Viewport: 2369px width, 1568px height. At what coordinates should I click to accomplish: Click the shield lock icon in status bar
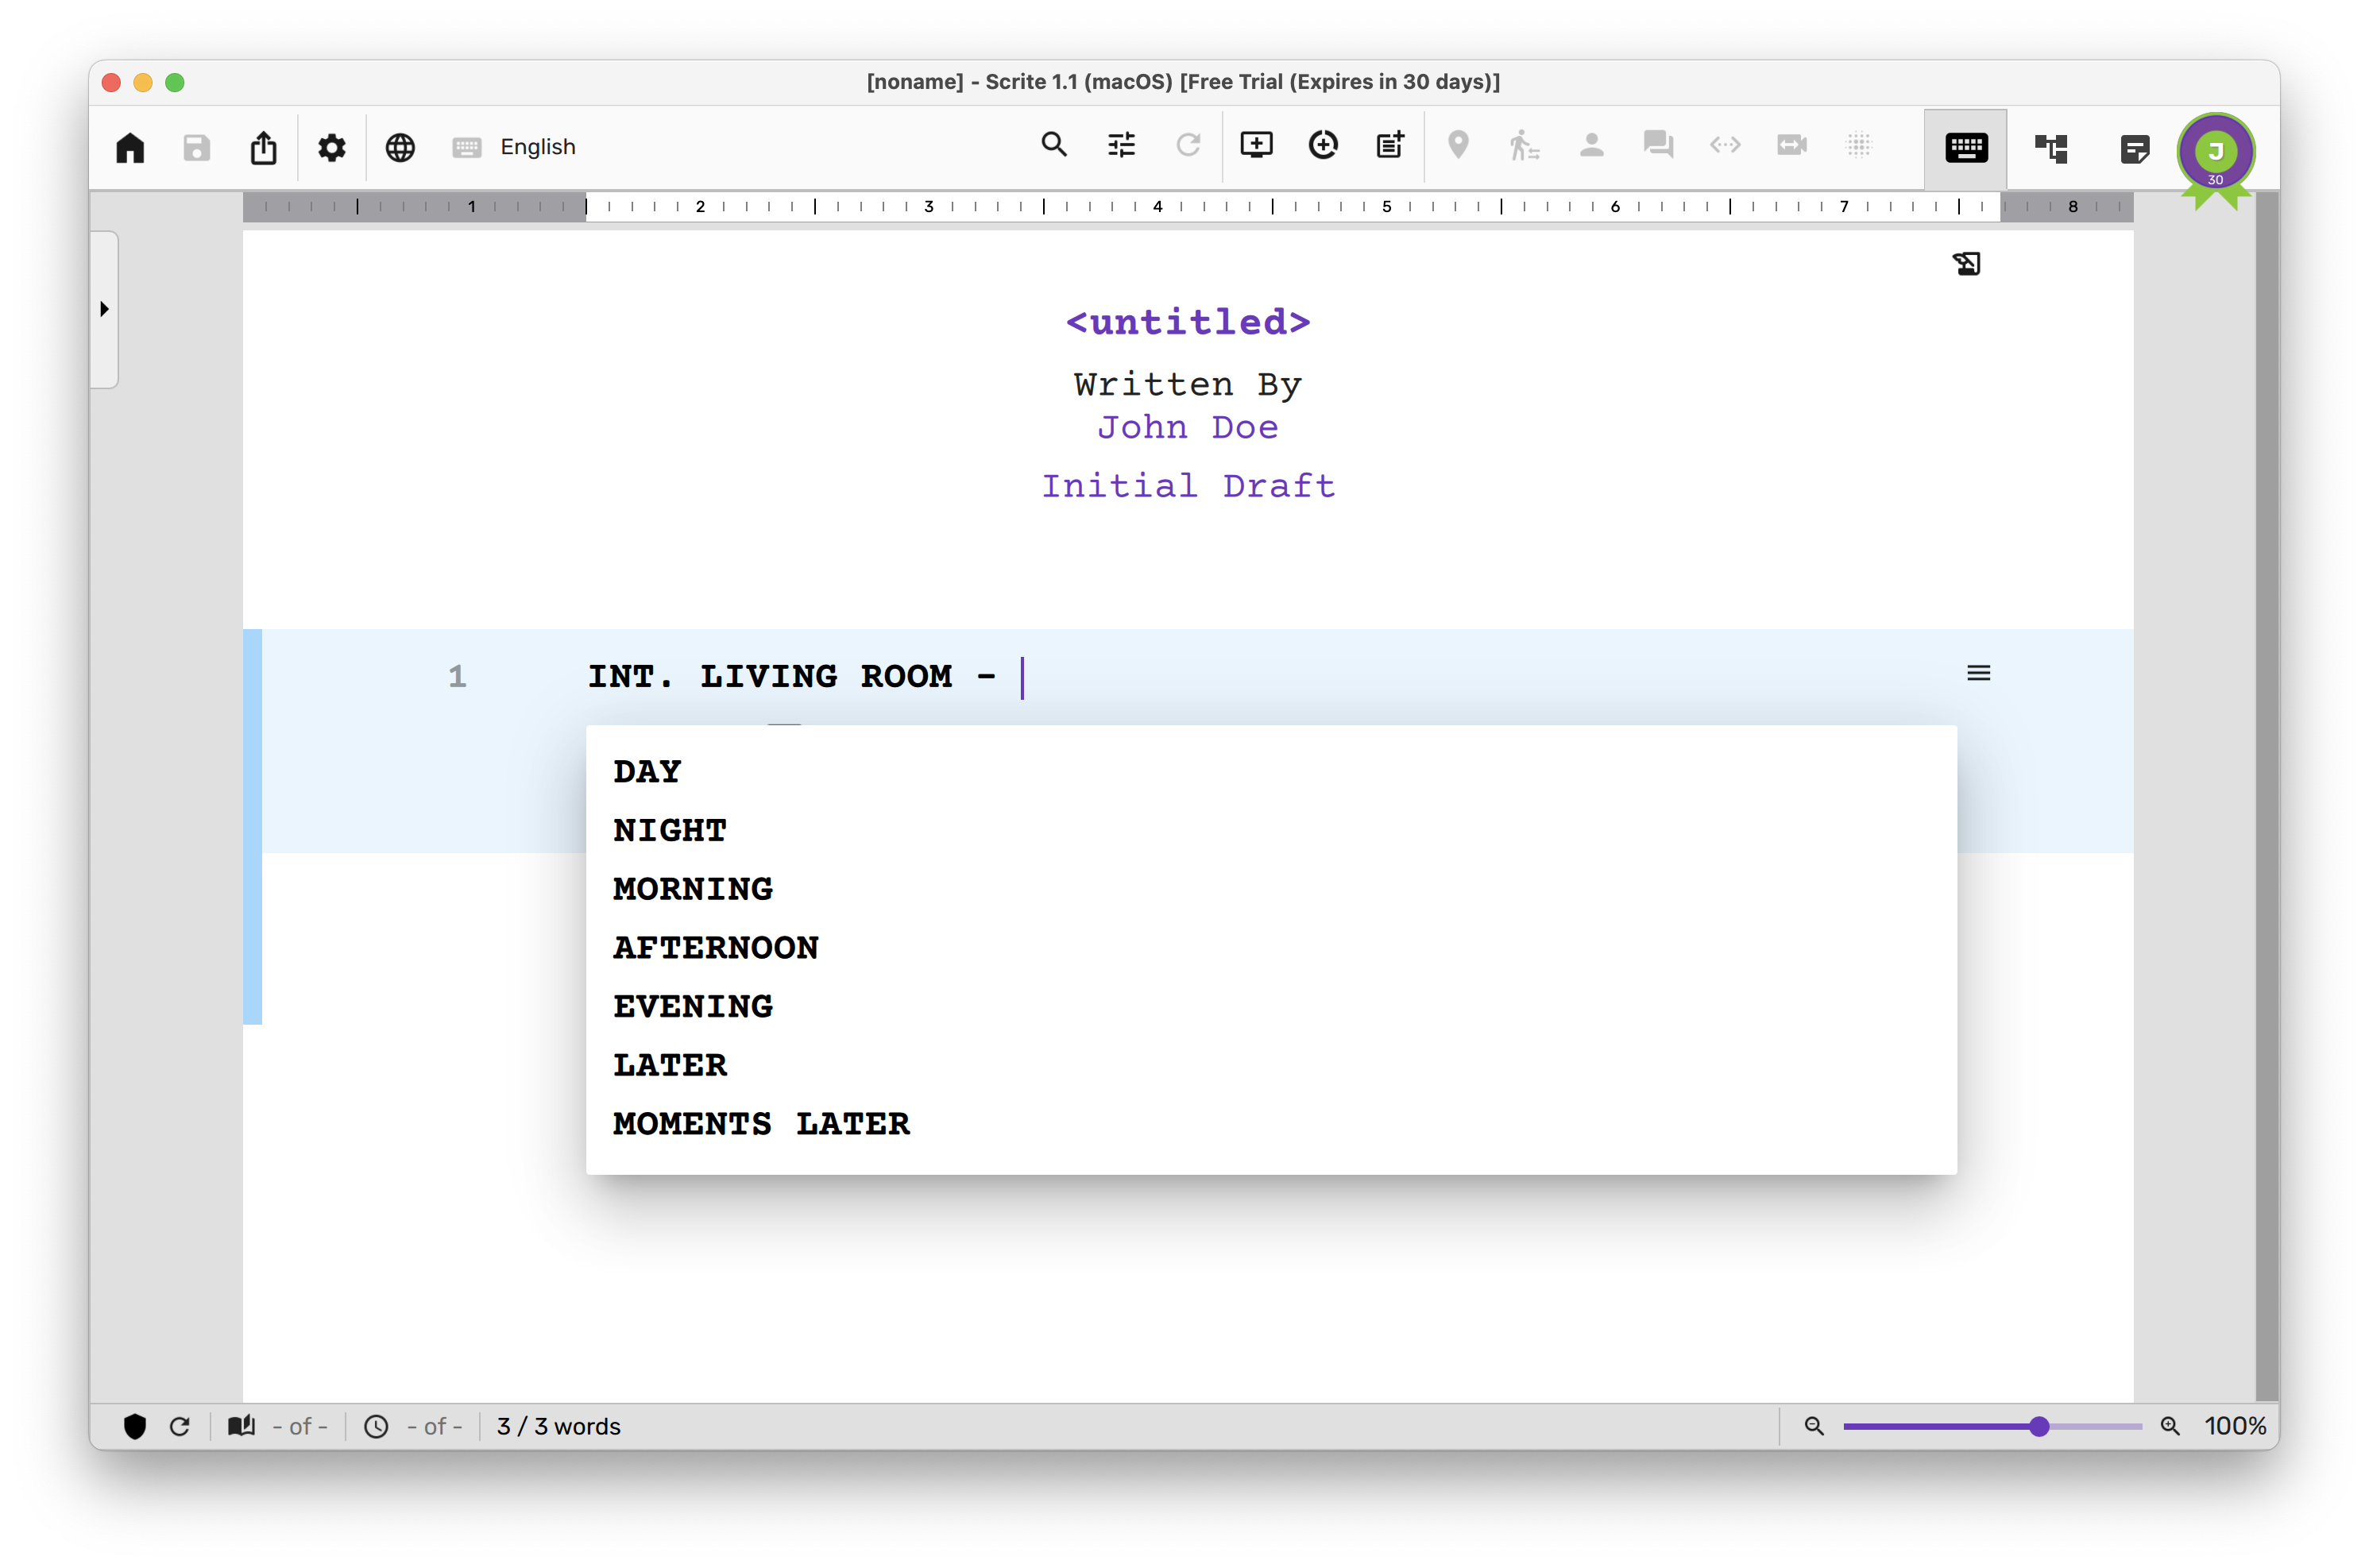(x=135, y=1426)
